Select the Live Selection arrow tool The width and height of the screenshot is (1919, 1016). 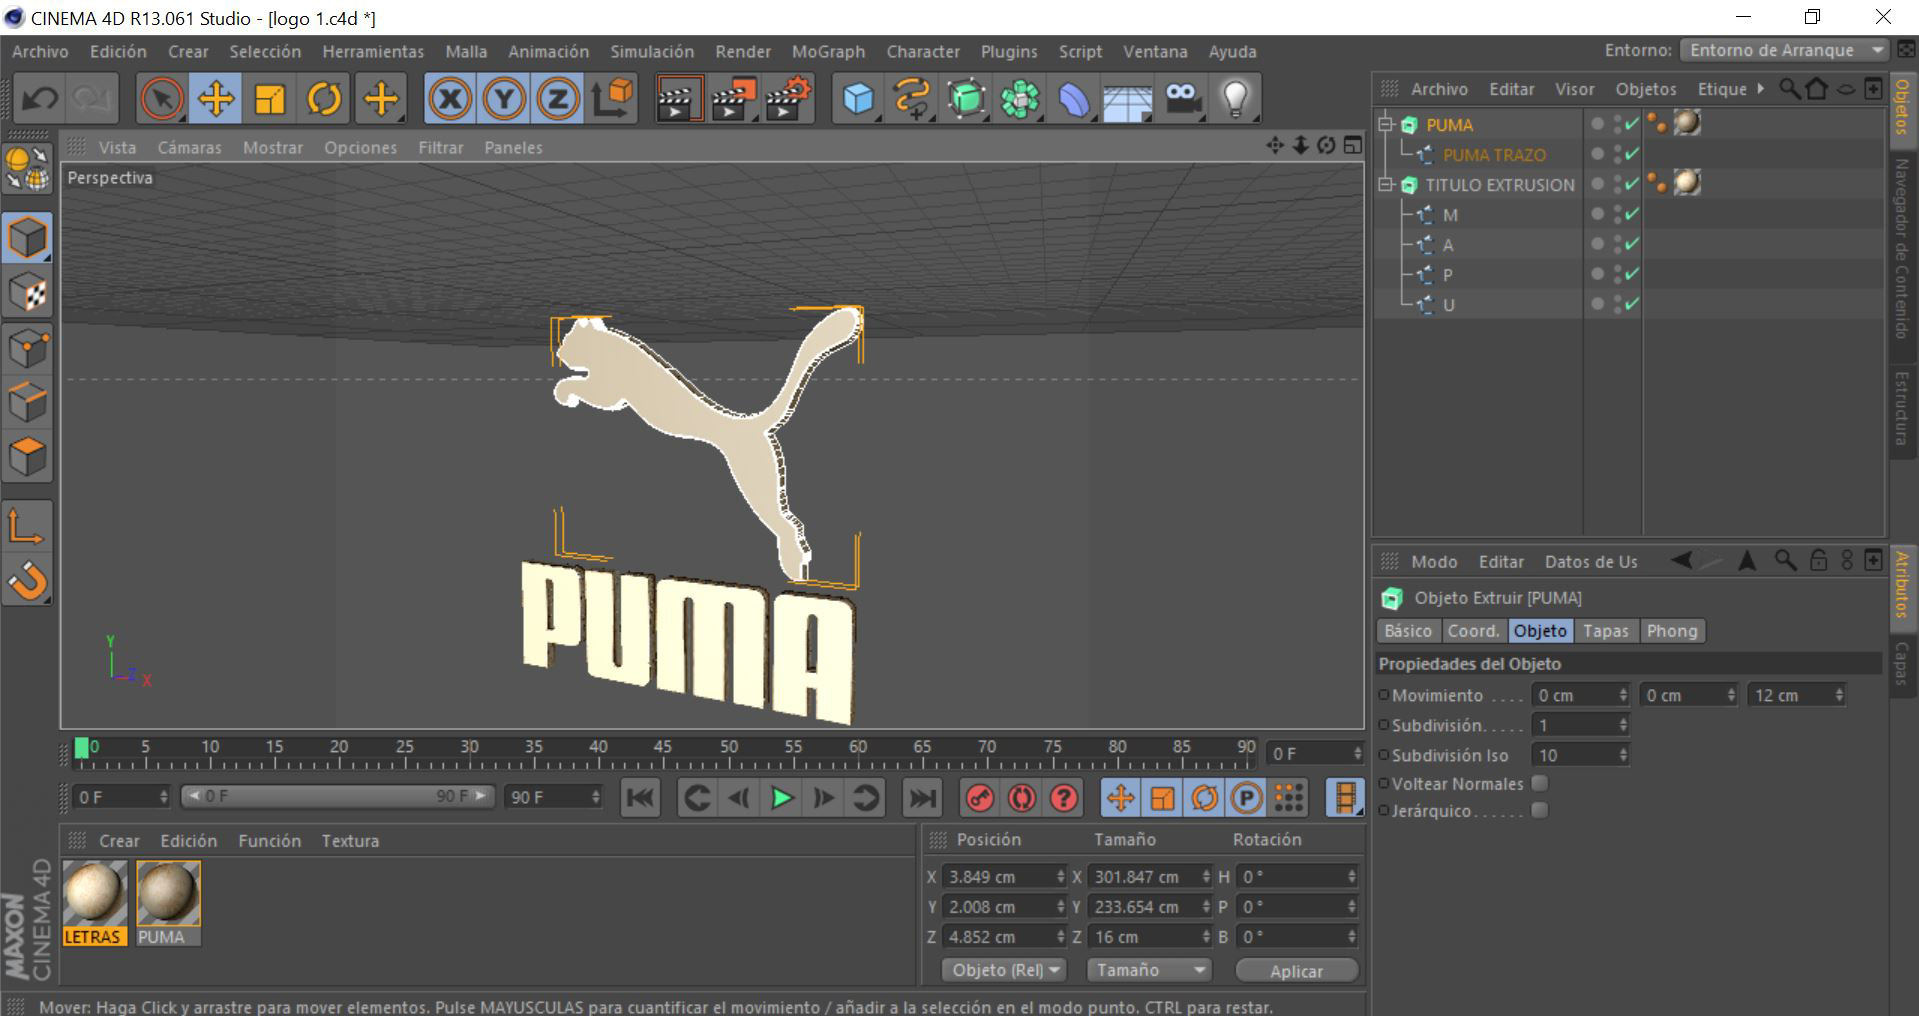[x=162, y=99]
